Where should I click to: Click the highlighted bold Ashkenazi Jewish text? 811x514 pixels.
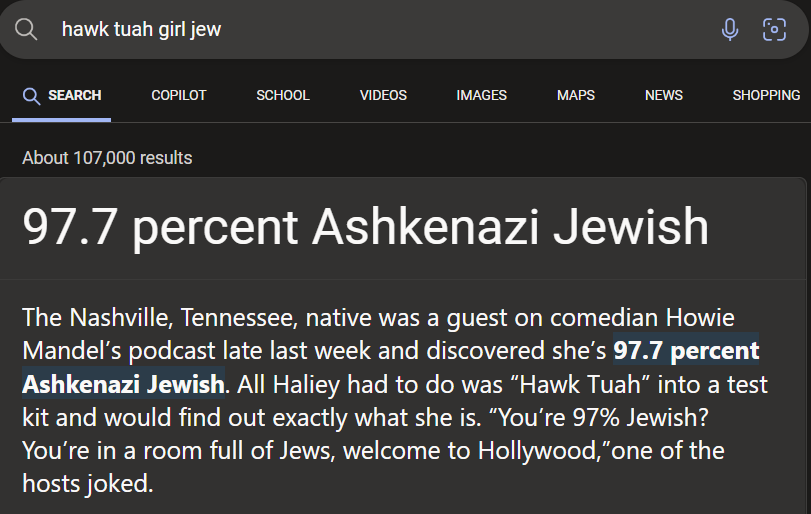point(123,384)
